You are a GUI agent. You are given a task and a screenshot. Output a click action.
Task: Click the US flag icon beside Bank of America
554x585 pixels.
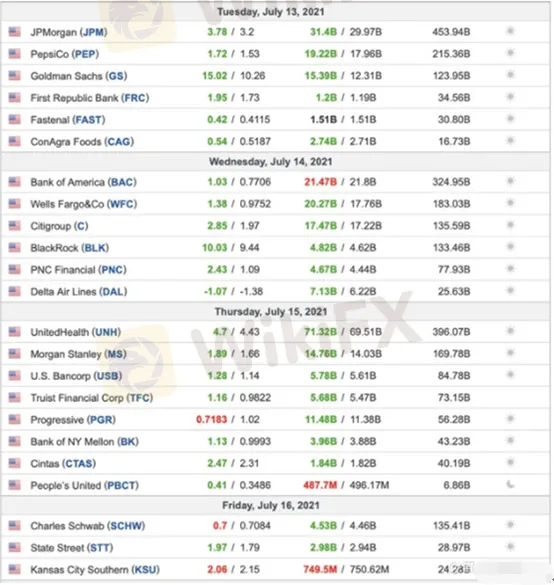coord(15,182)
